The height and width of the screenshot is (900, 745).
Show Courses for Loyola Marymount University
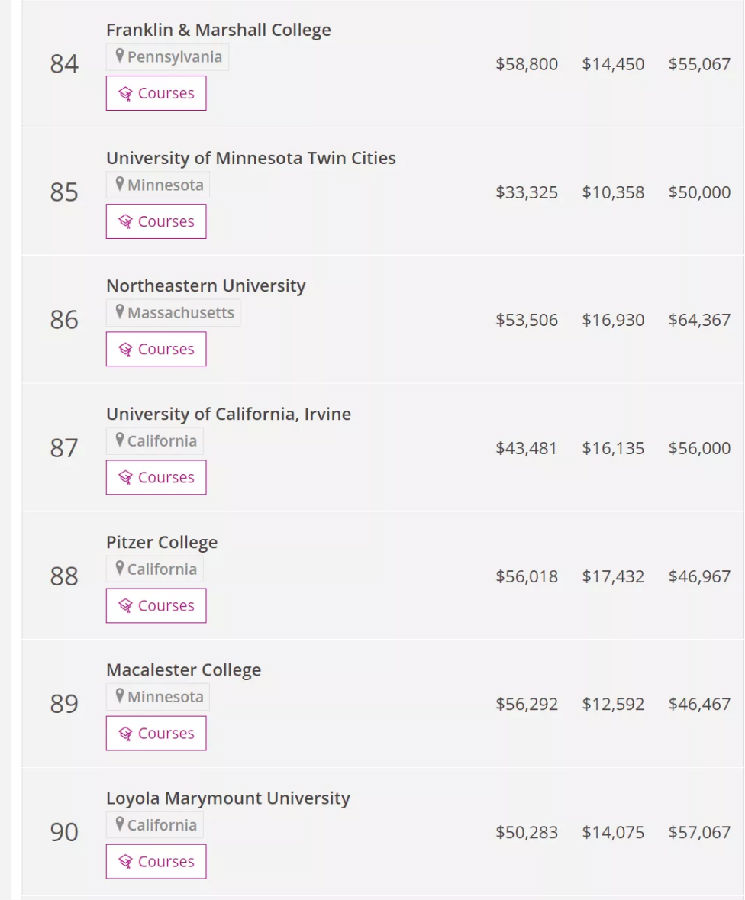[156, 862]
